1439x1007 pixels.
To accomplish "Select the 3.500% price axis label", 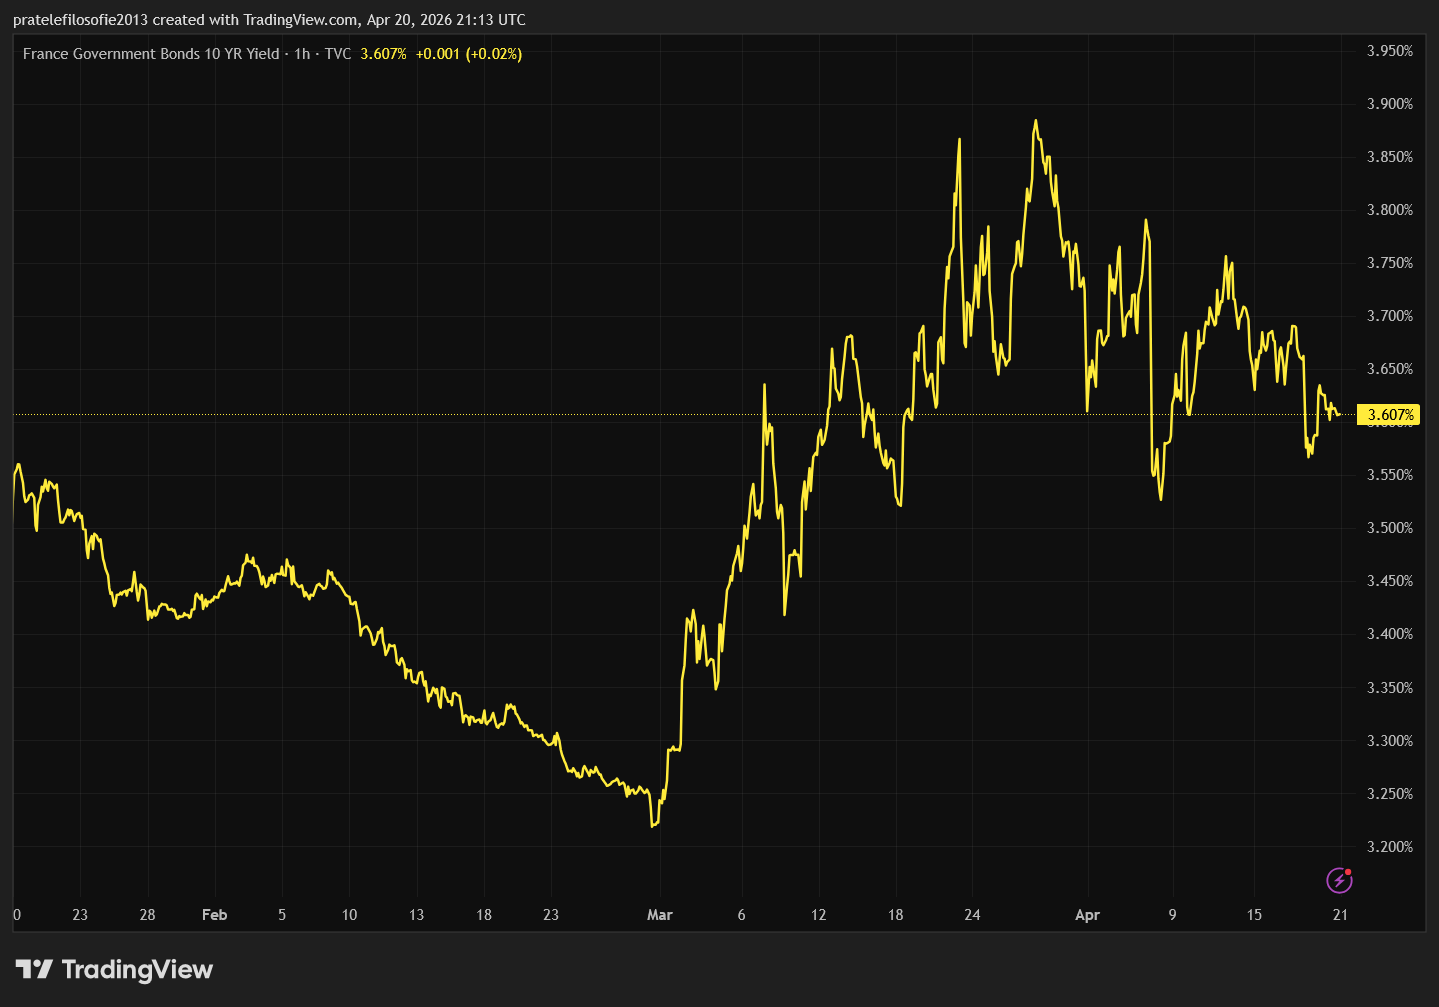I will 1390,528.
